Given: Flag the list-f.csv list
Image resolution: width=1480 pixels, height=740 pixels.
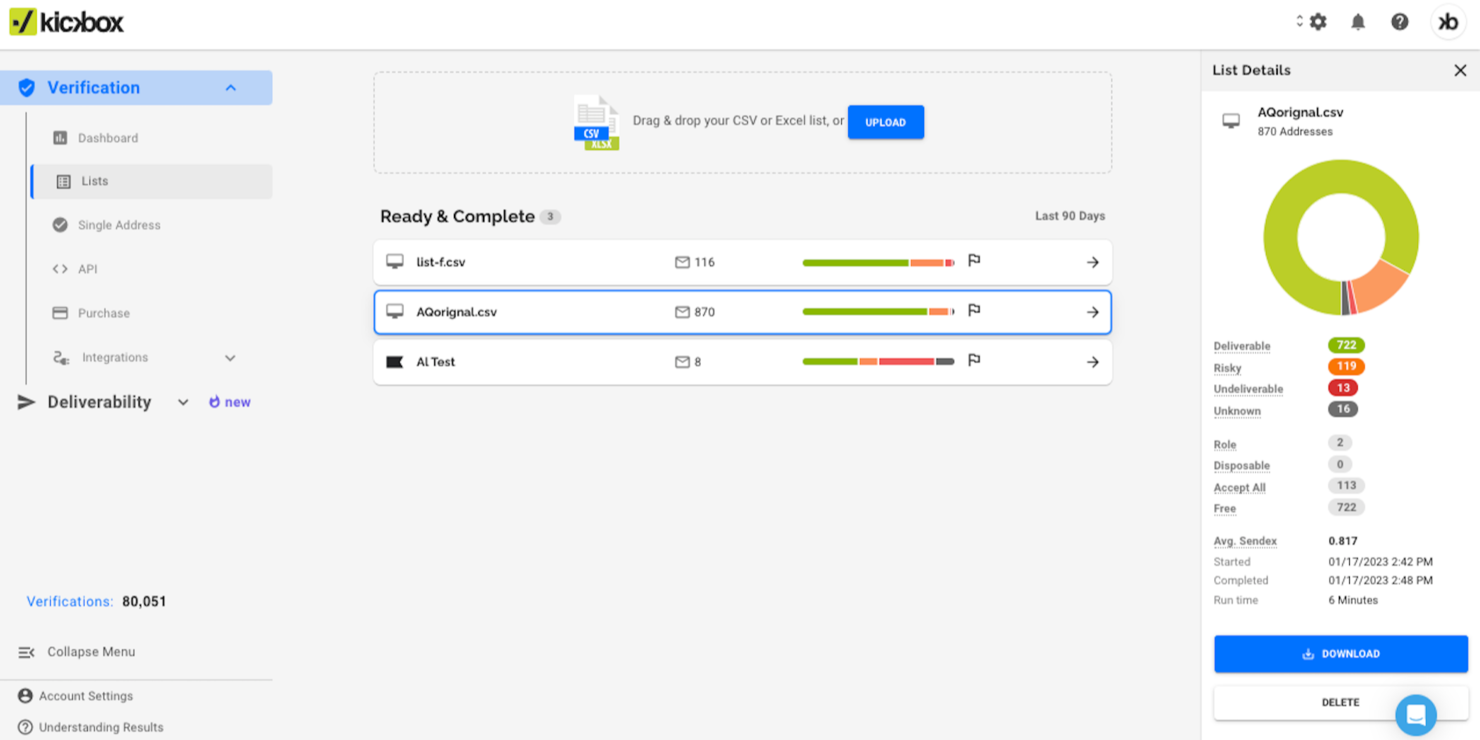Looking at the screenshot, I should pyautogui.click(x=974, y=261).
